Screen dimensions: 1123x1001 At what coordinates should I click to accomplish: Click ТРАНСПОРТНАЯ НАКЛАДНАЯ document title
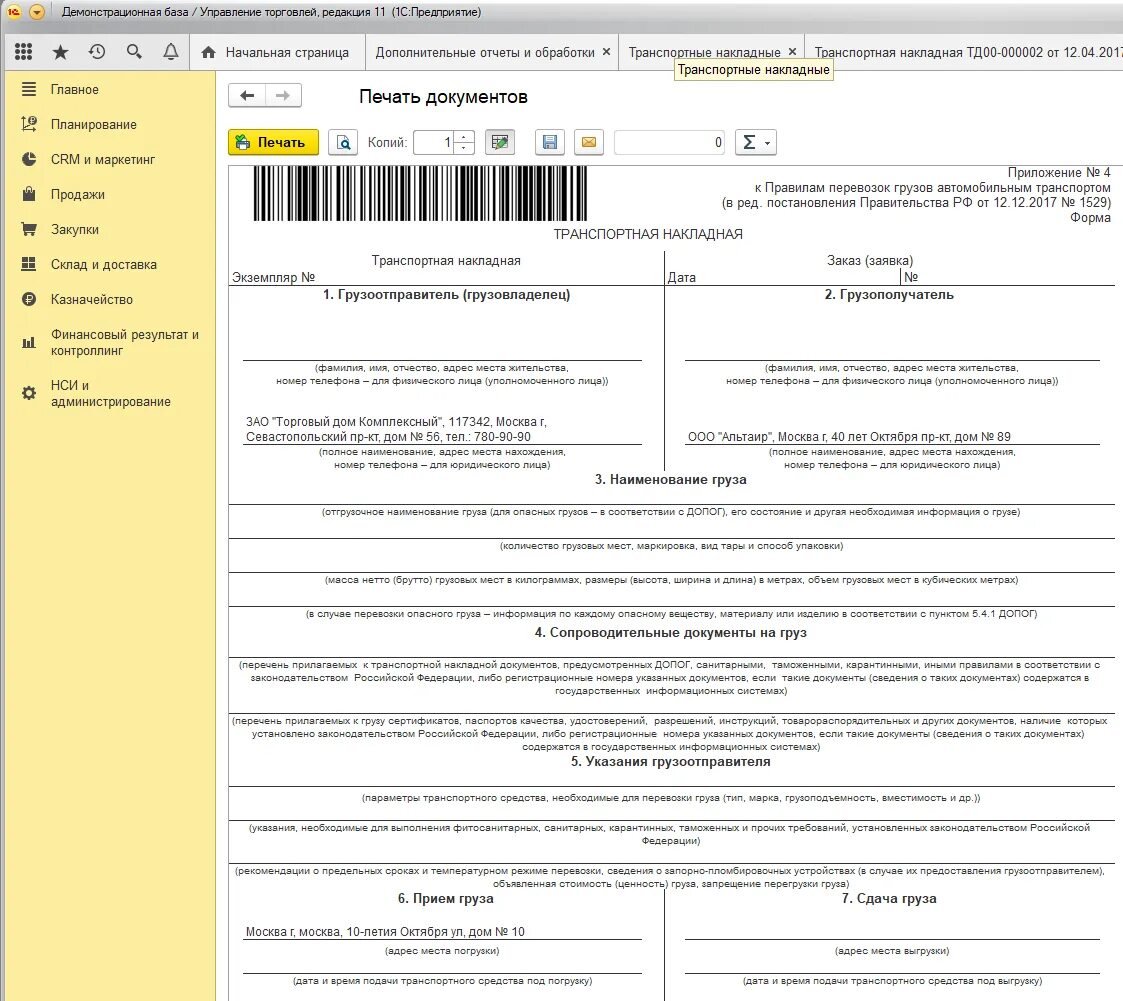pyautogui.click(x=647, y=234)
